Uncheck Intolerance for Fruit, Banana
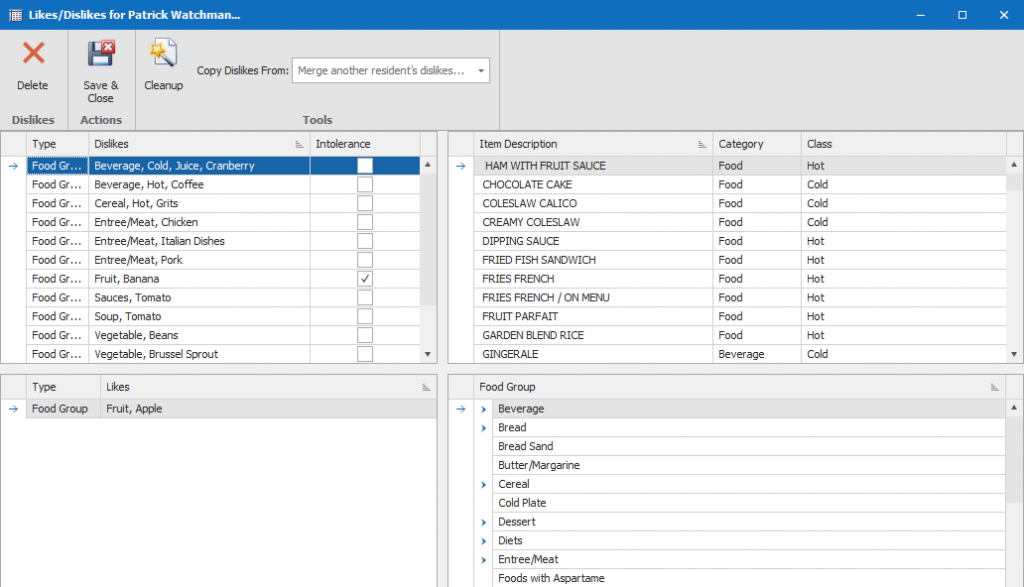The height and width of the screenshot is (587, 1024). pos(365,279)
